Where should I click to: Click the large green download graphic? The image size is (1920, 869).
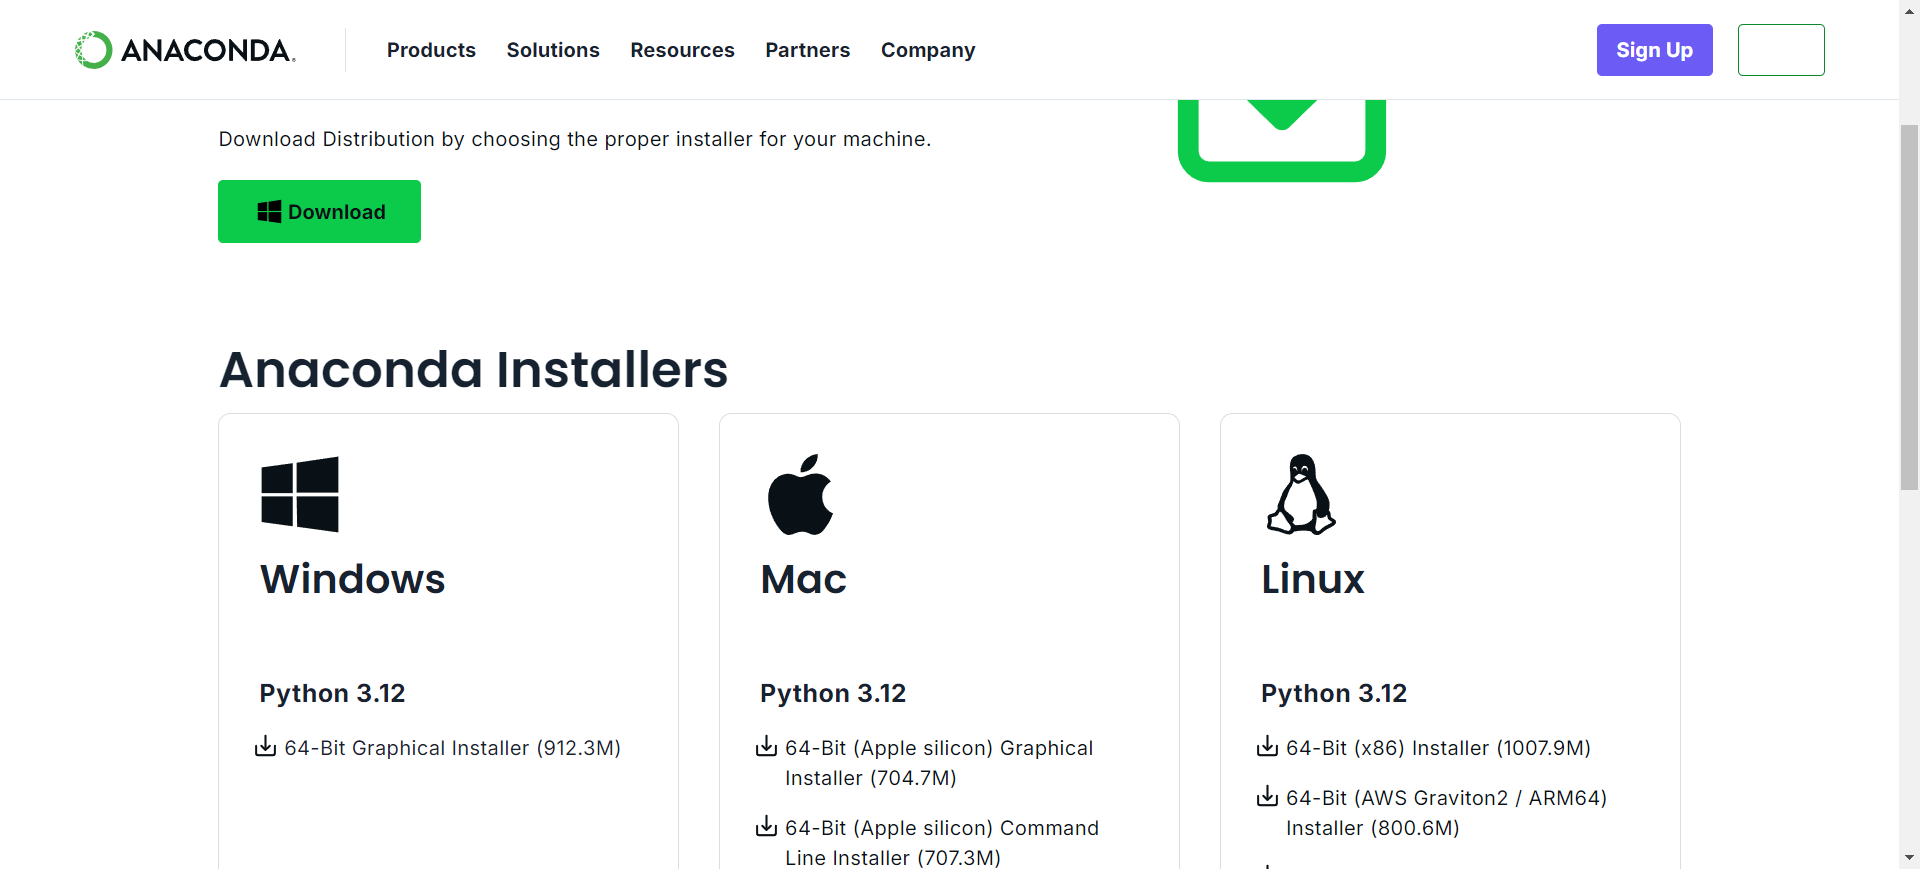click(1282, 138)
